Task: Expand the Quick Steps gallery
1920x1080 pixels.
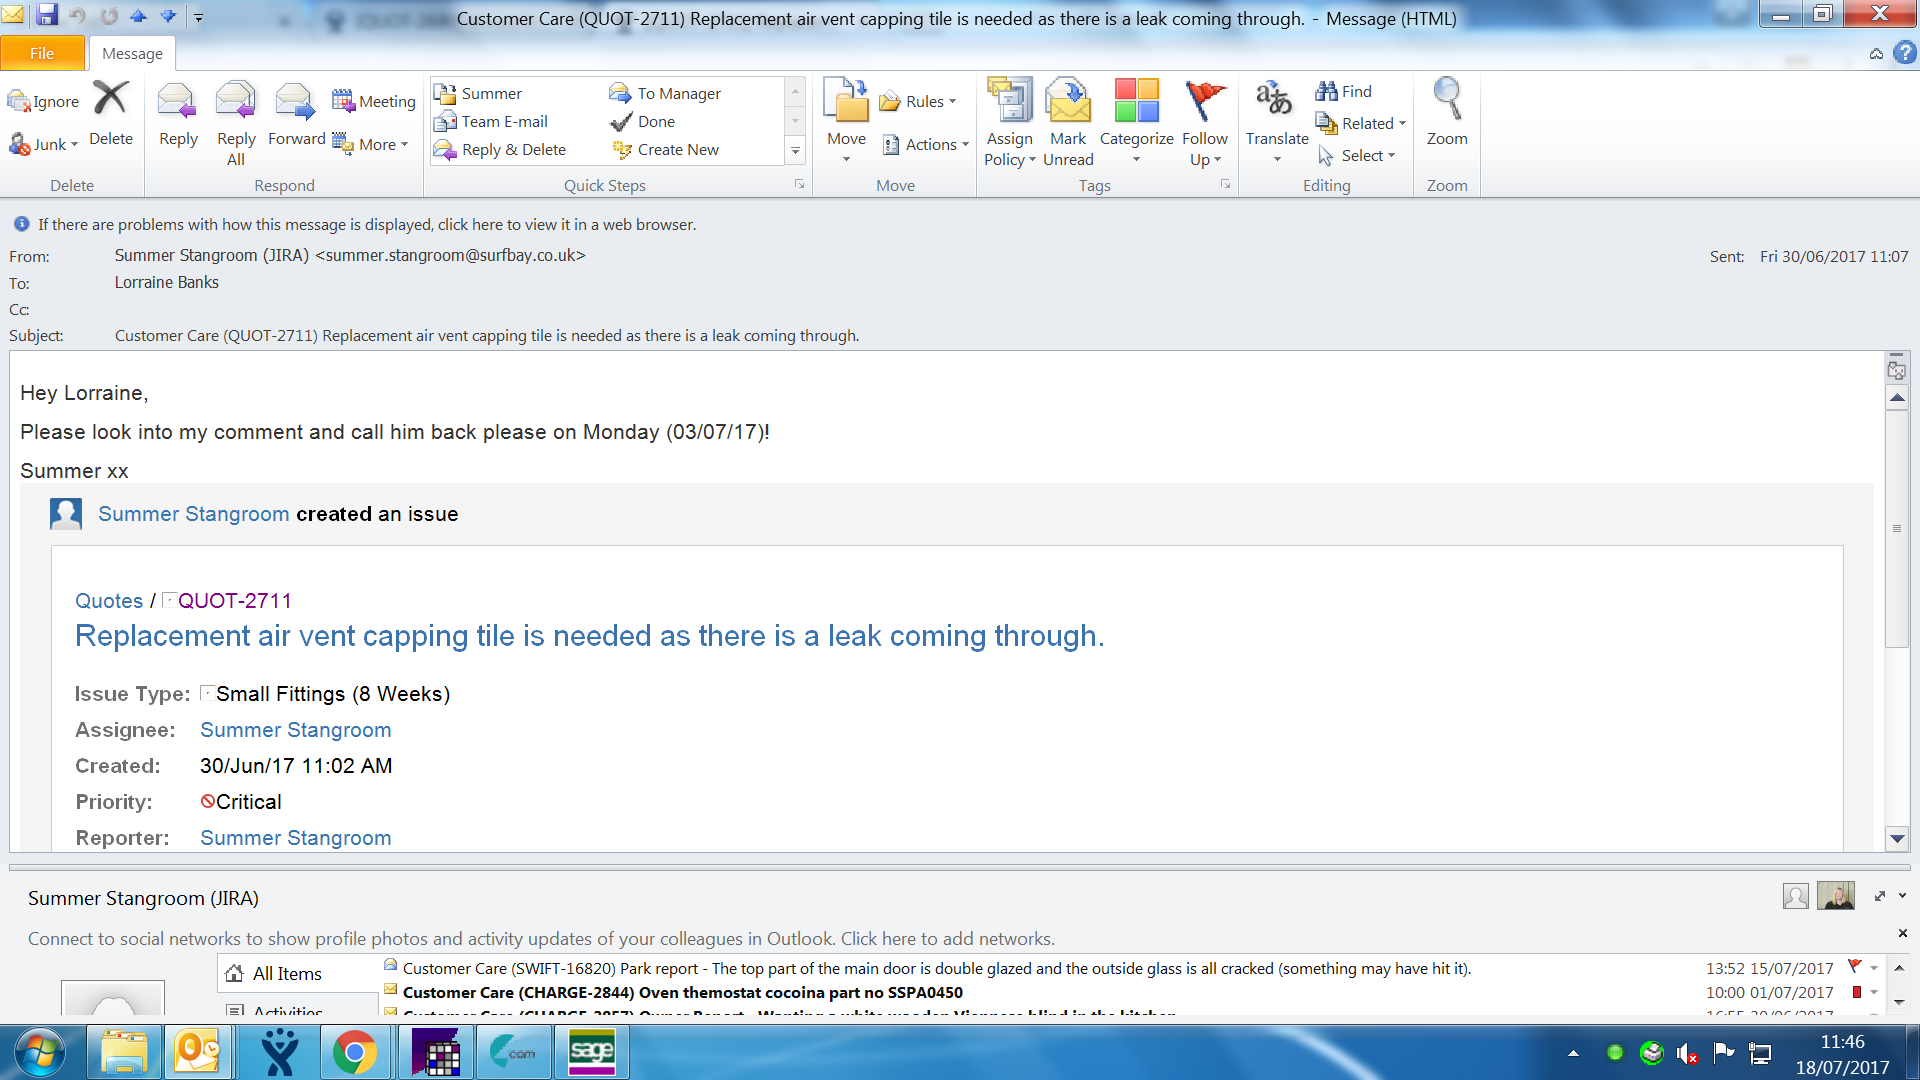Action: pyautogui.click(x=795, y=151)
